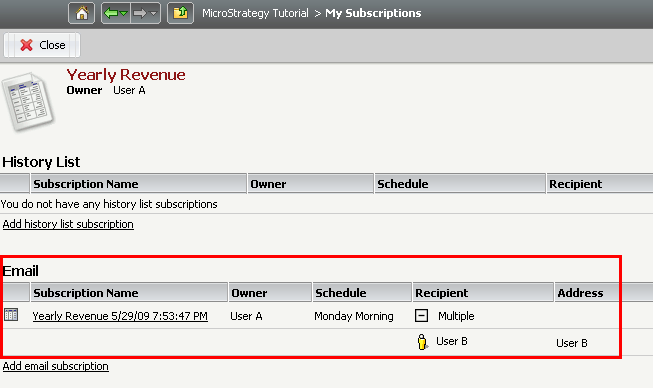Sort History List by Subscription Name

138,184
